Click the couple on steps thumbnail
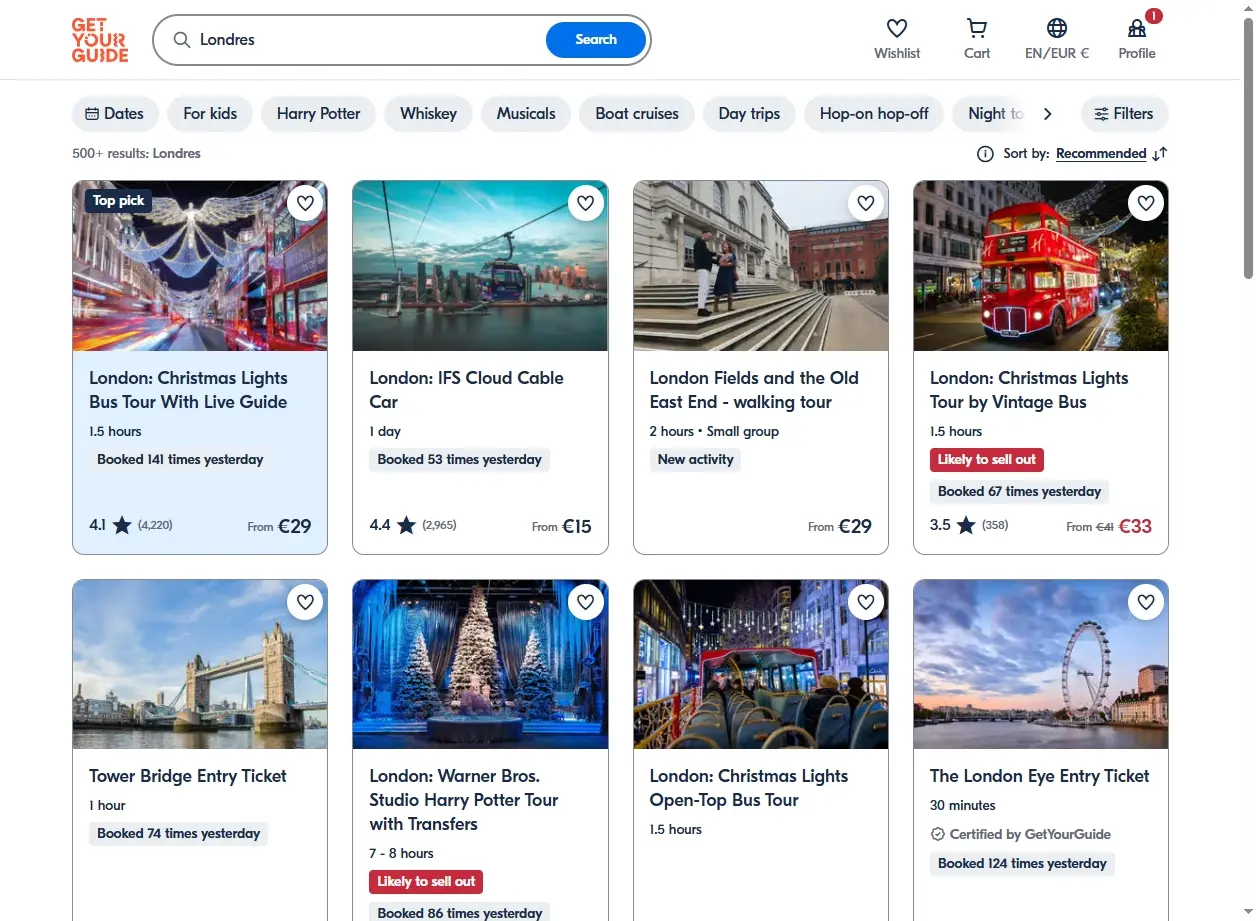The width and height of the screenshot is (1256, 921). pyautogui.click(x=761, y=266)
